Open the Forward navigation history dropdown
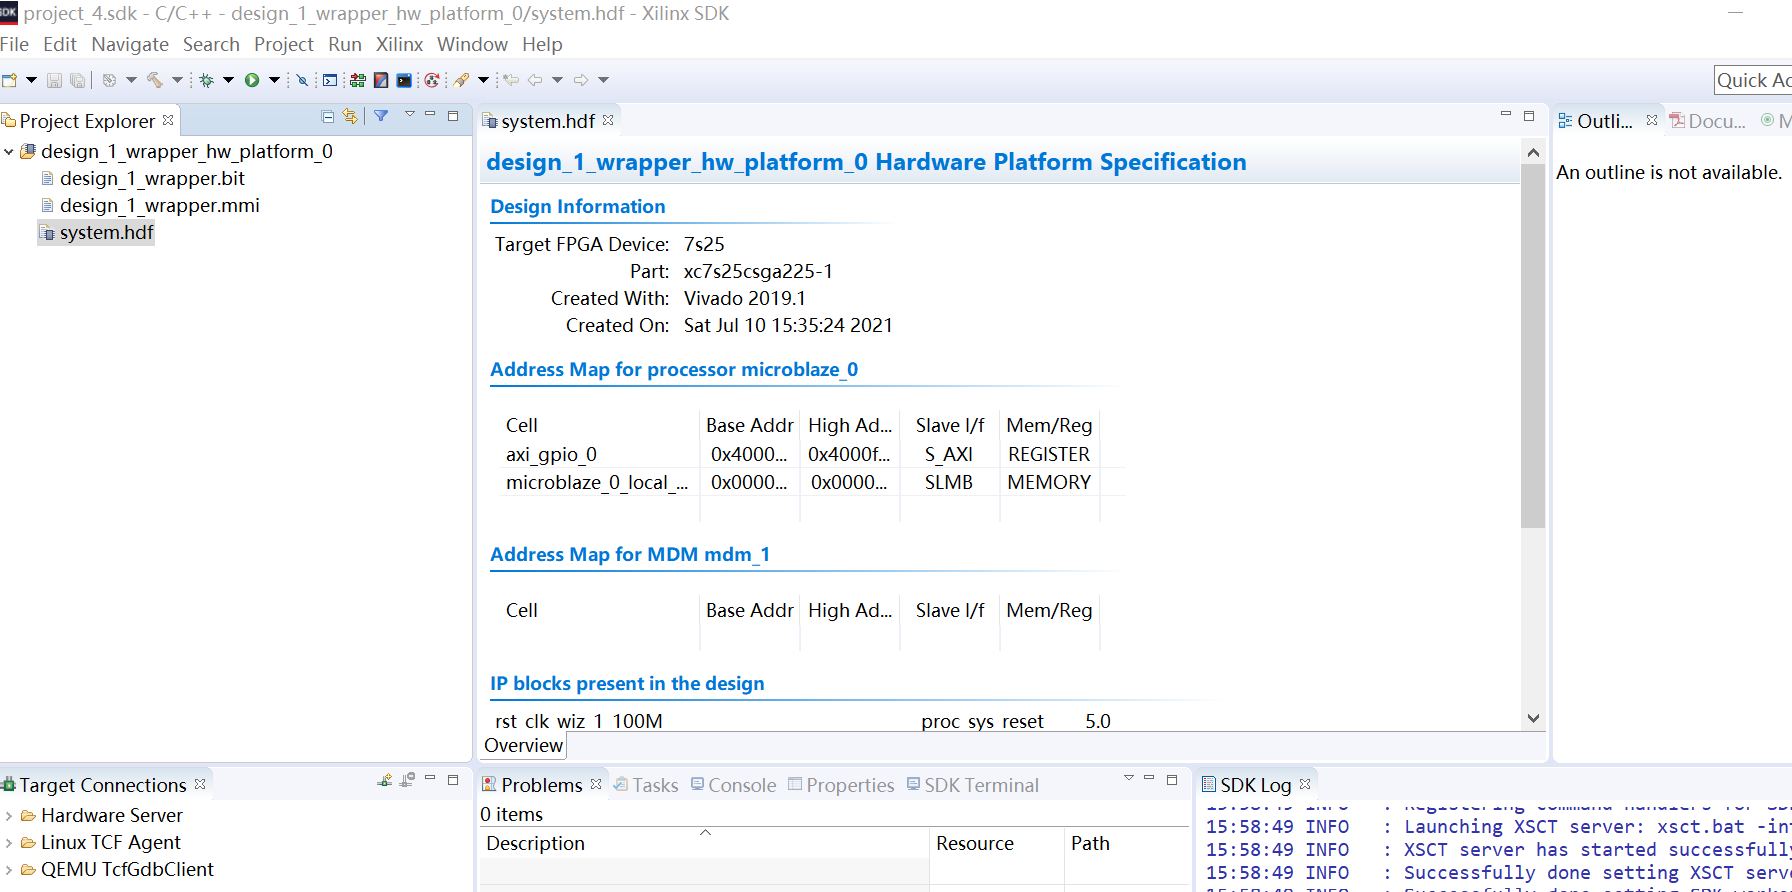The width and height of the screenshot is (1792, 892). tap(603, 80)
